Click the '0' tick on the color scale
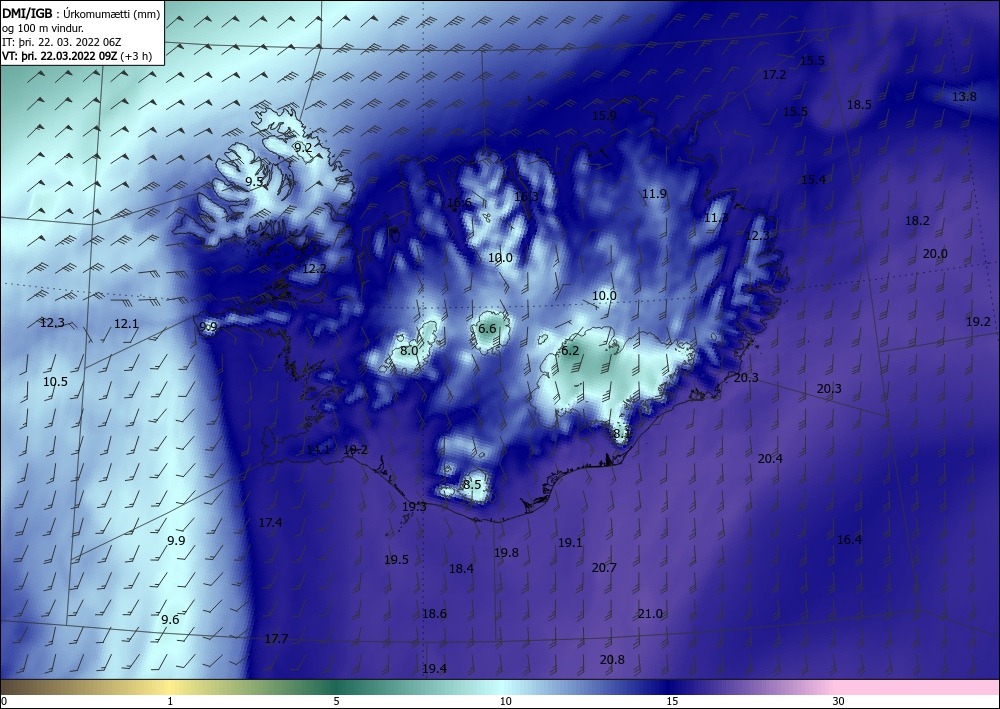The image size is (1000, 709). coord(4,701)
